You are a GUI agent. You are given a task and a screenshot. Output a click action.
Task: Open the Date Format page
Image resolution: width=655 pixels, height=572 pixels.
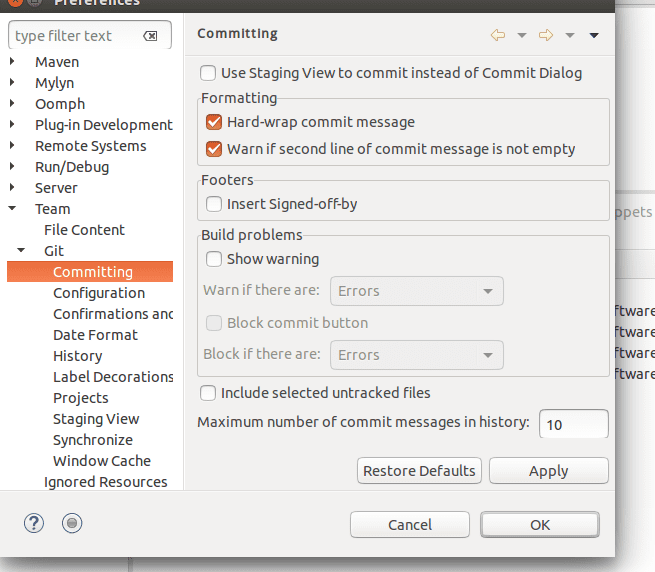(95, 335)
